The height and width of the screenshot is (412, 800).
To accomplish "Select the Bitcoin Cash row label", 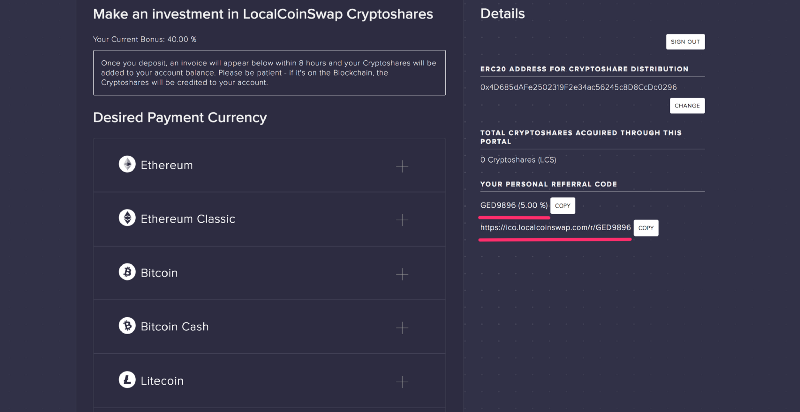I will (x=174, y=327).
